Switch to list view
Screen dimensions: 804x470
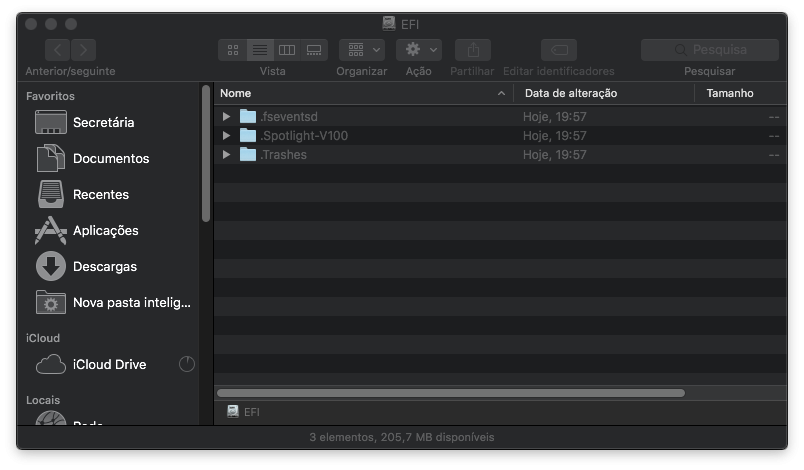(x=260, y=50)
